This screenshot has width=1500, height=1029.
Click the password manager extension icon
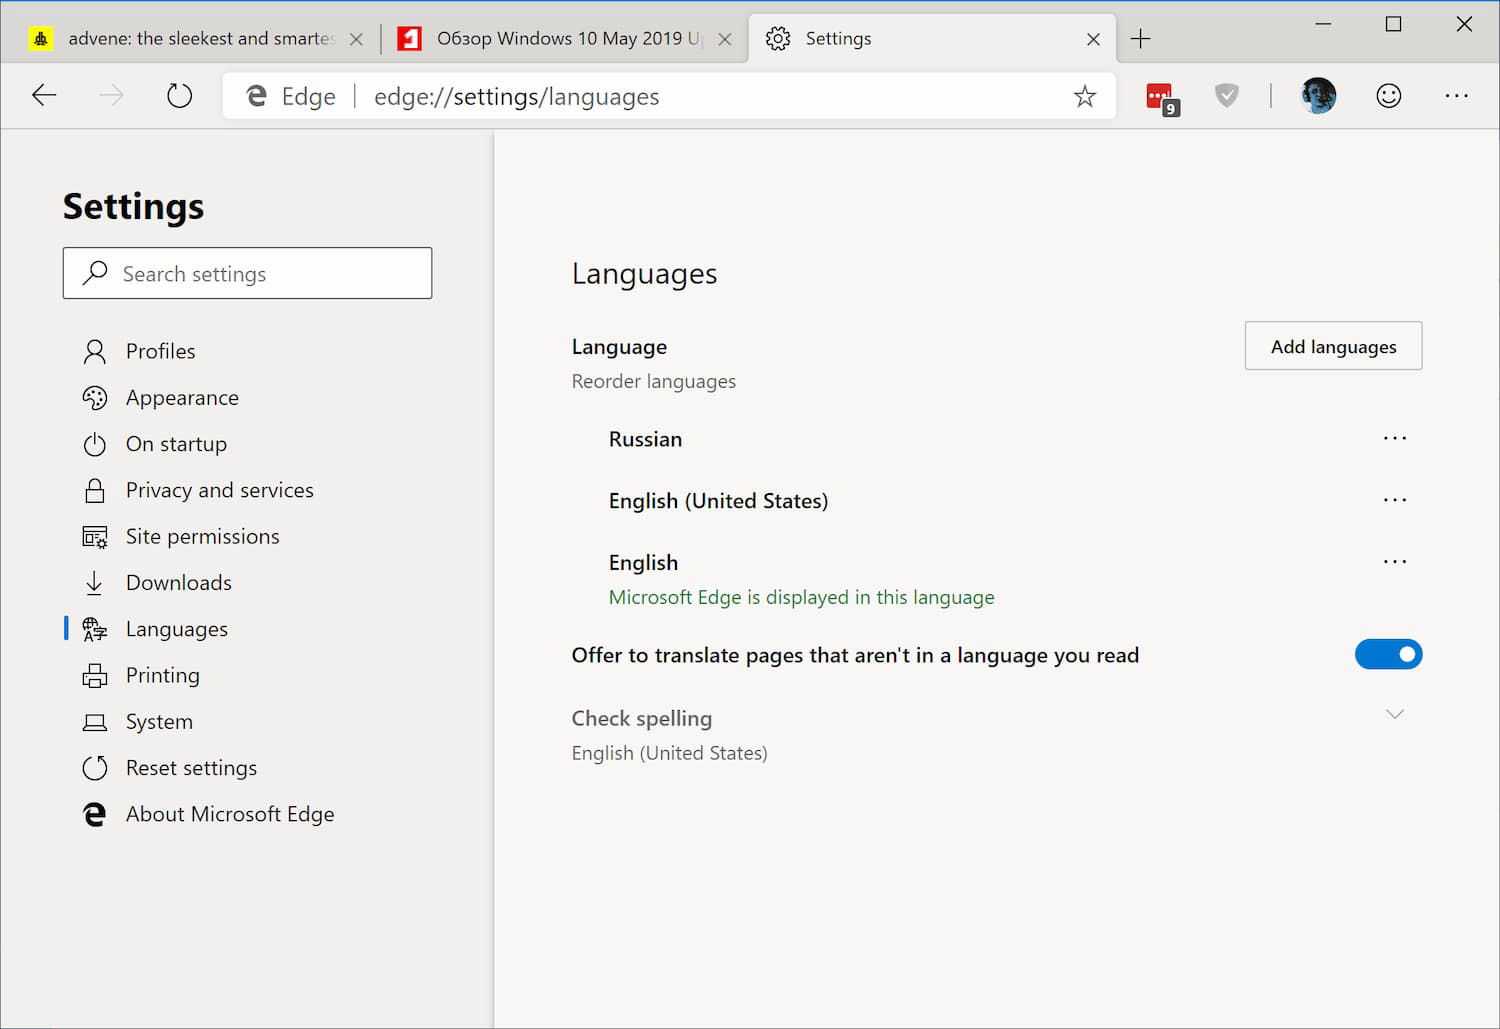[x=1161, y=95]
